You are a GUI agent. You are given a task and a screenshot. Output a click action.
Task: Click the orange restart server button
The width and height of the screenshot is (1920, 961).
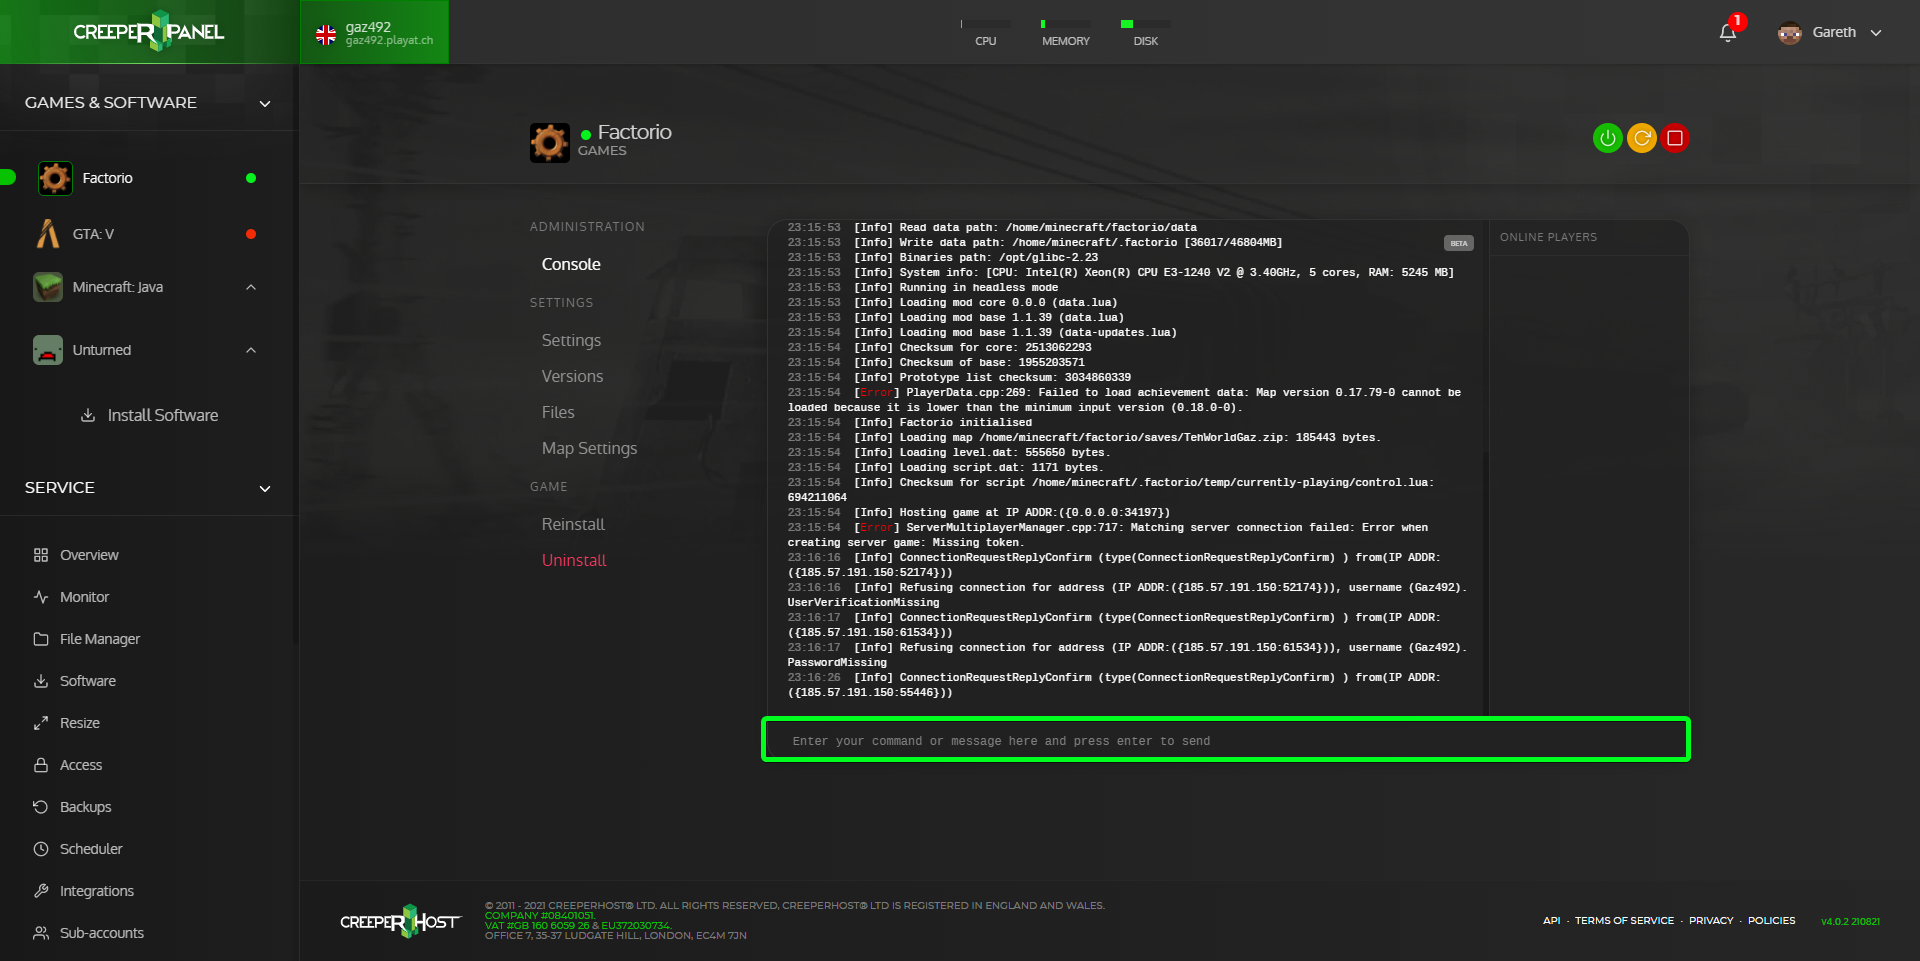(x=1641, y=138)
